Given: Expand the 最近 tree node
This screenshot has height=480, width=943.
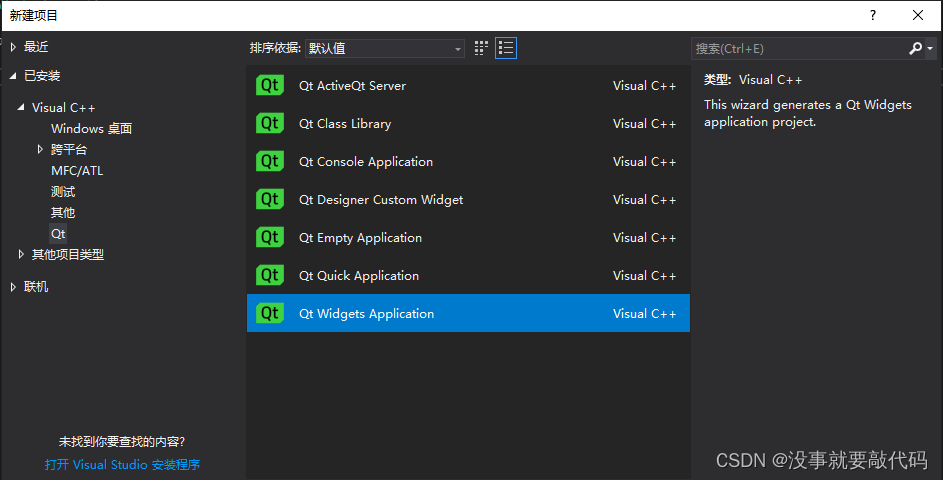Looking at the screenshot, I should 13,47.
